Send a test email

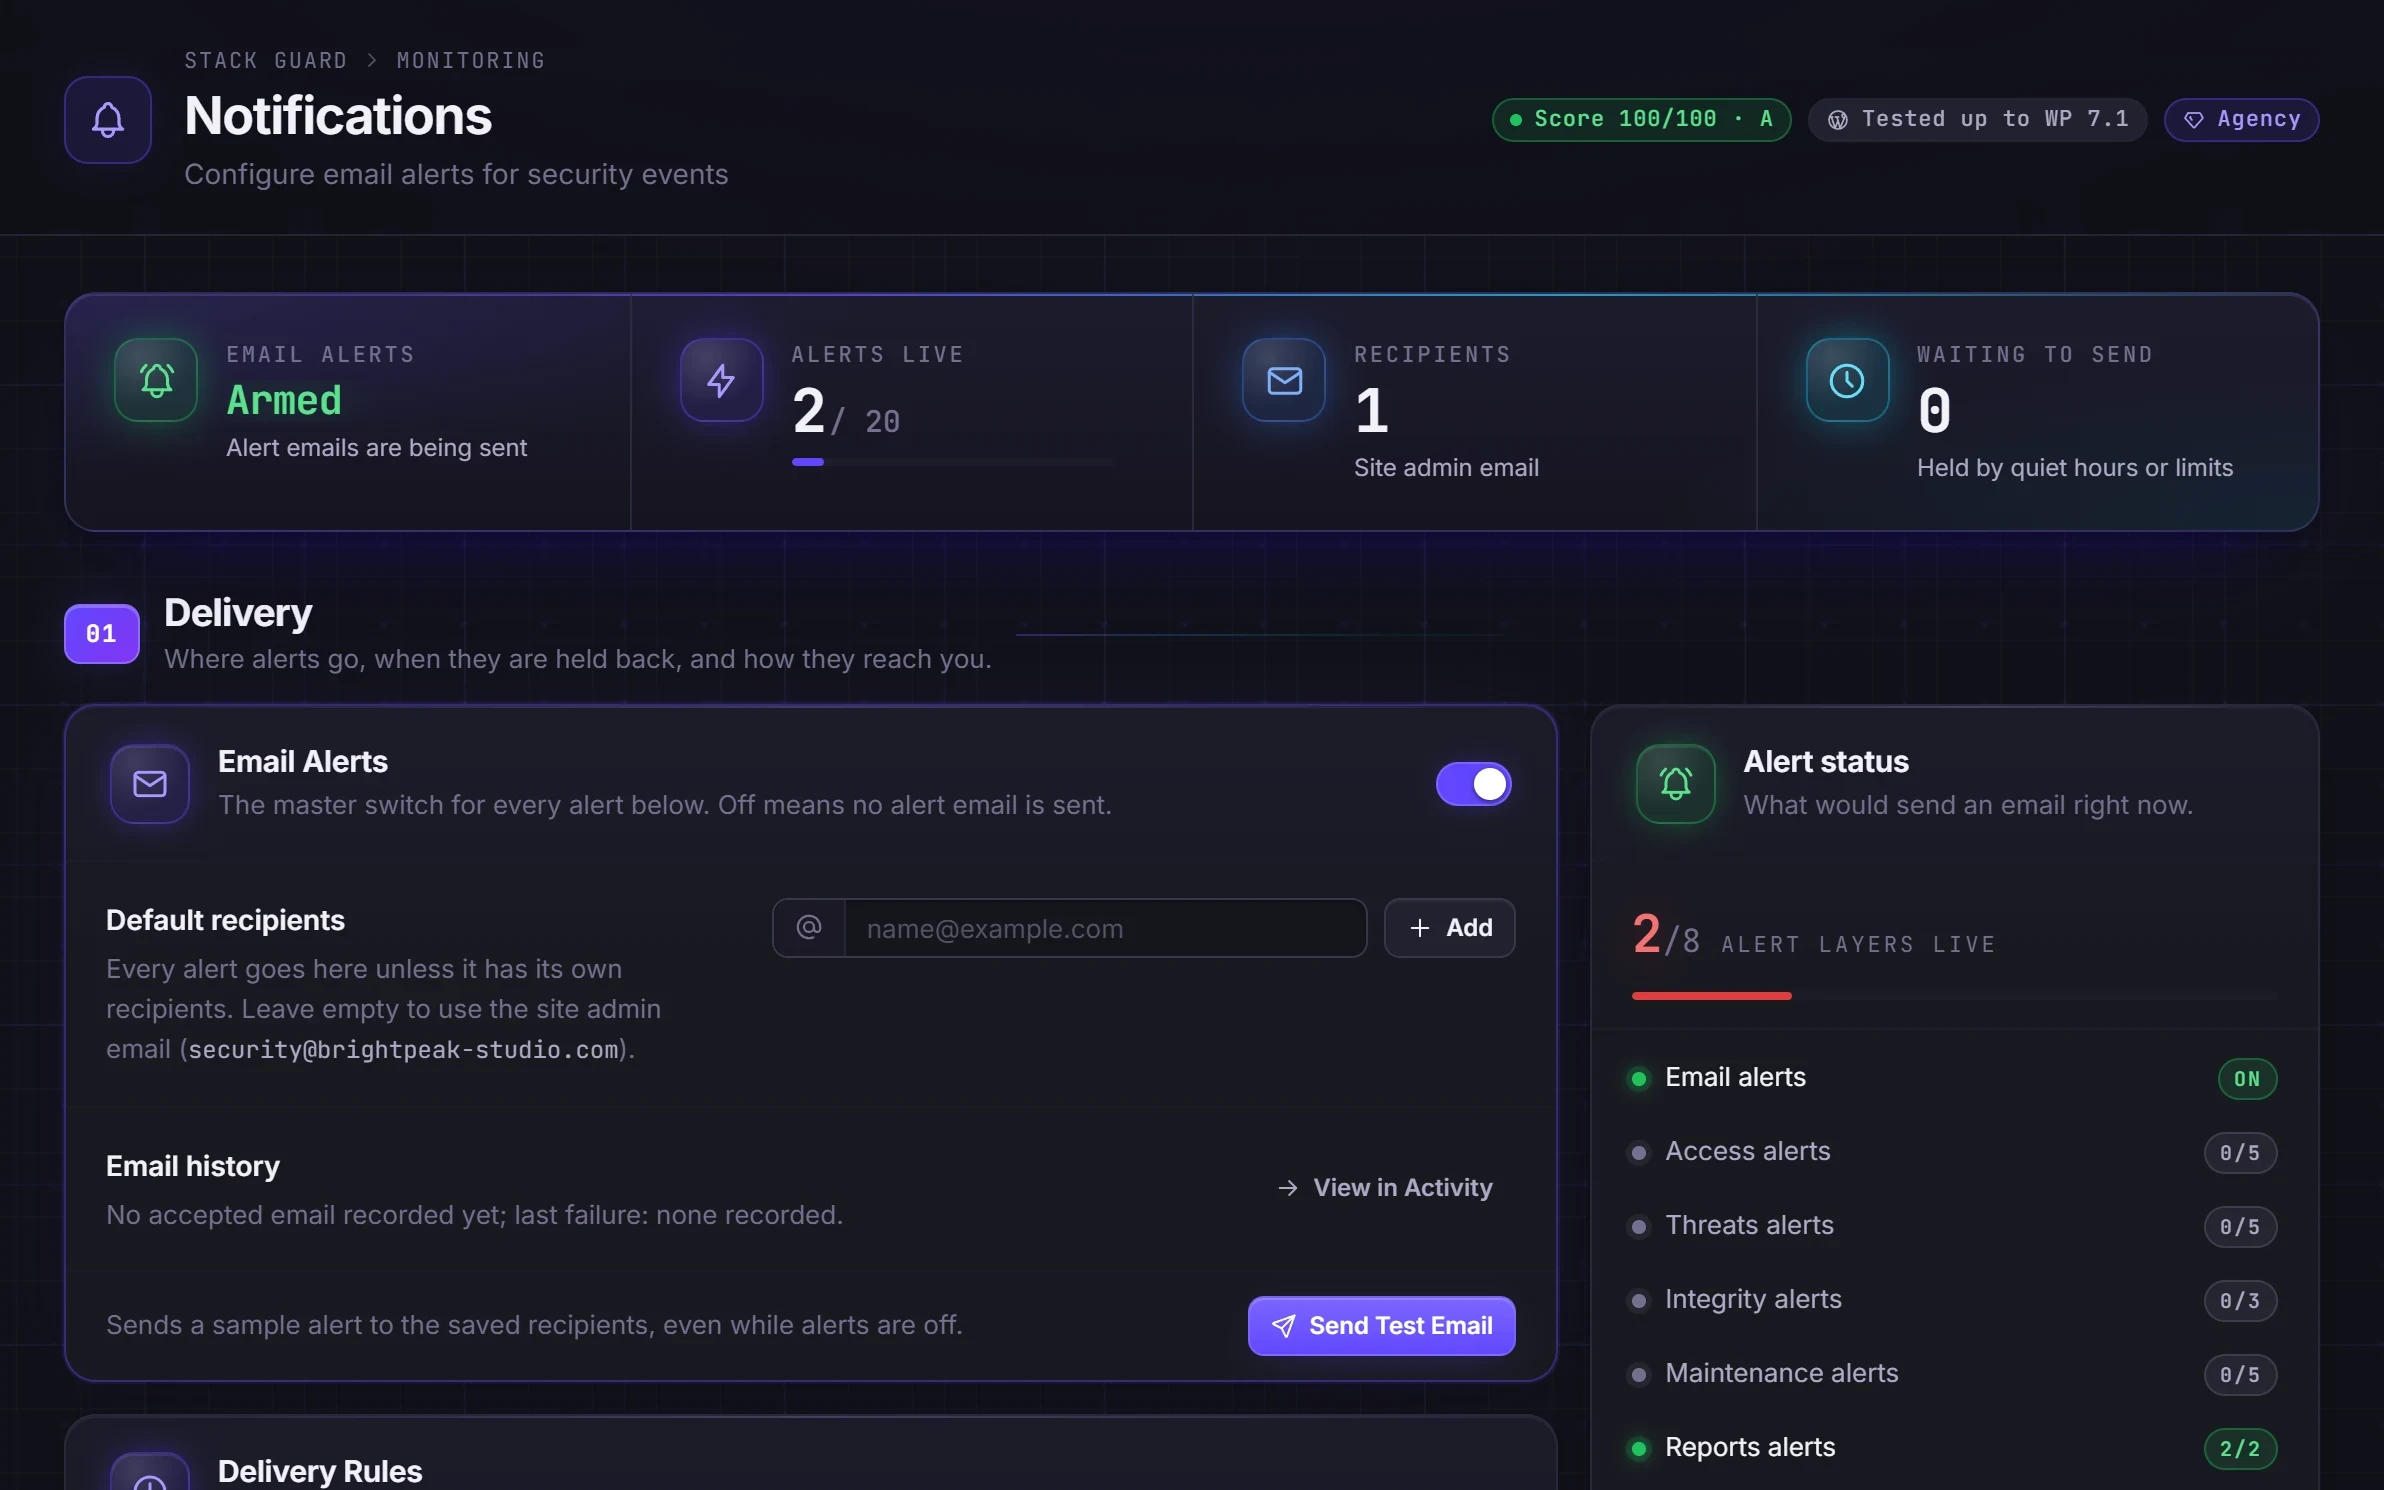tap(1381, 1326)
